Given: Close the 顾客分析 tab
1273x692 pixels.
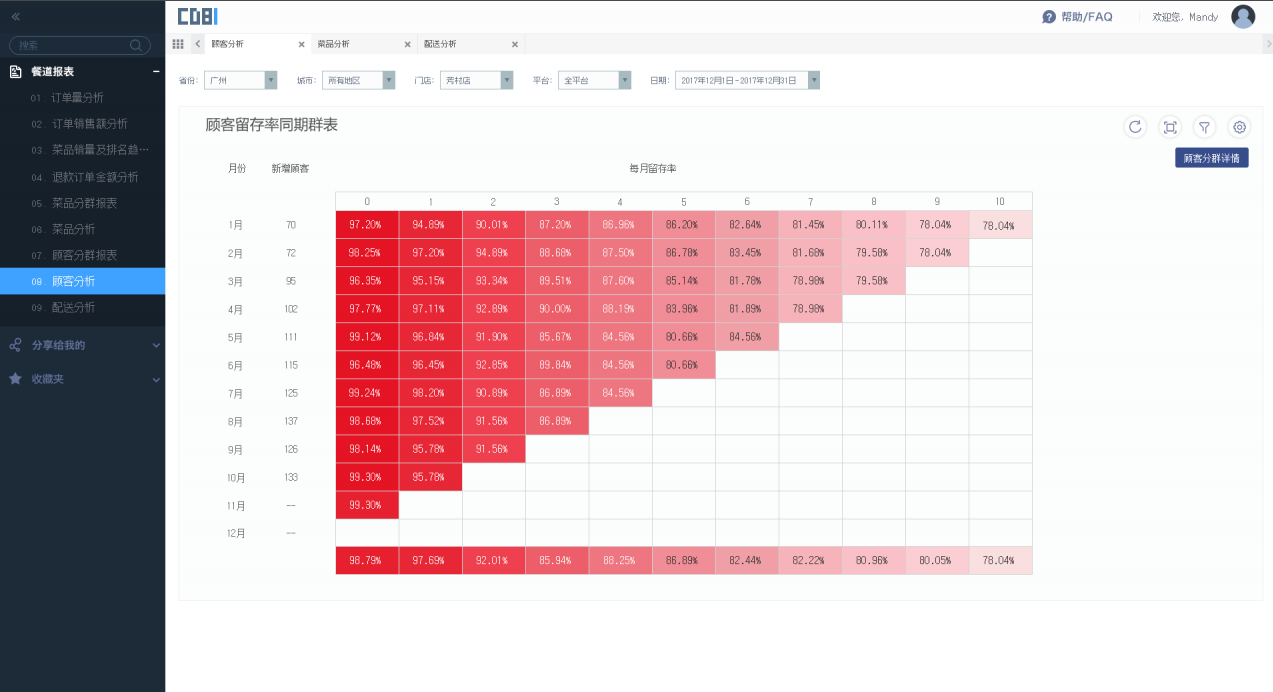Looking at the screenshot, I should [301, 44].
